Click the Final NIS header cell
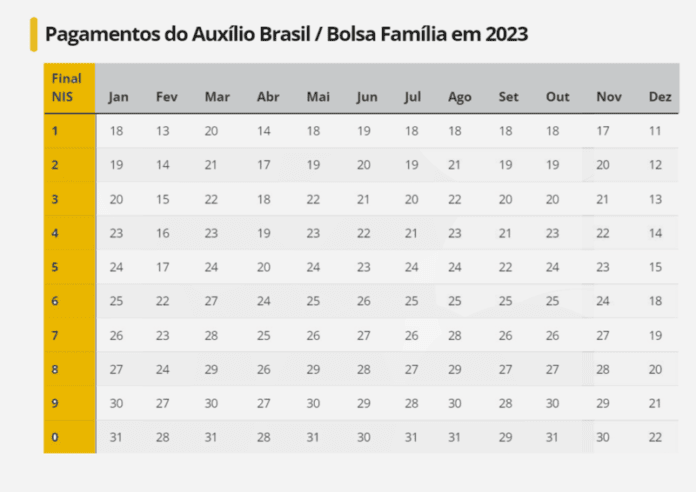696x492 pixels. pyautogui.click(x=68, y=87)
